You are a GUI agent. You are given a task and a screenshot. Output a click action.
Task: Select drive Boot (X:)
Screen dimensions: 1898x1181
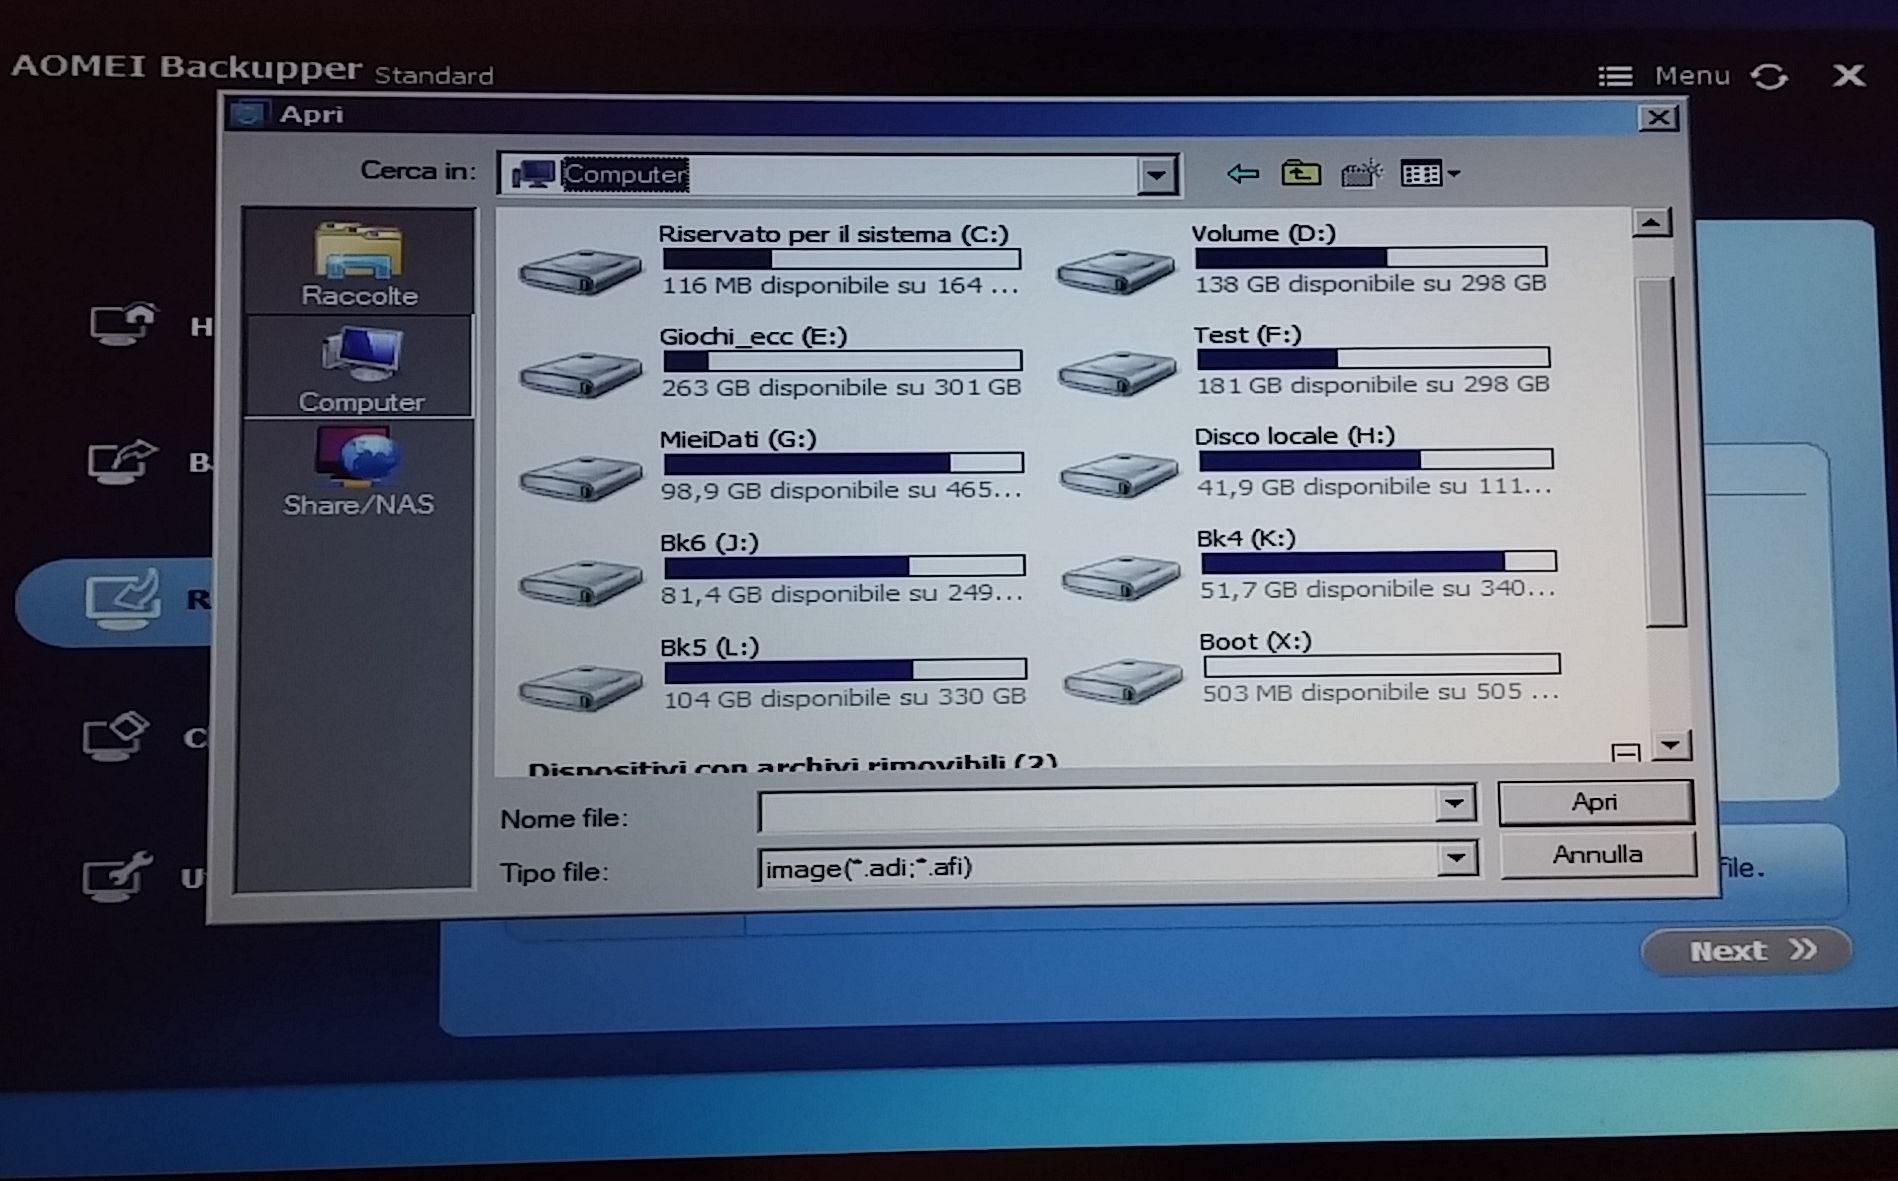[x=1311, y=668]
